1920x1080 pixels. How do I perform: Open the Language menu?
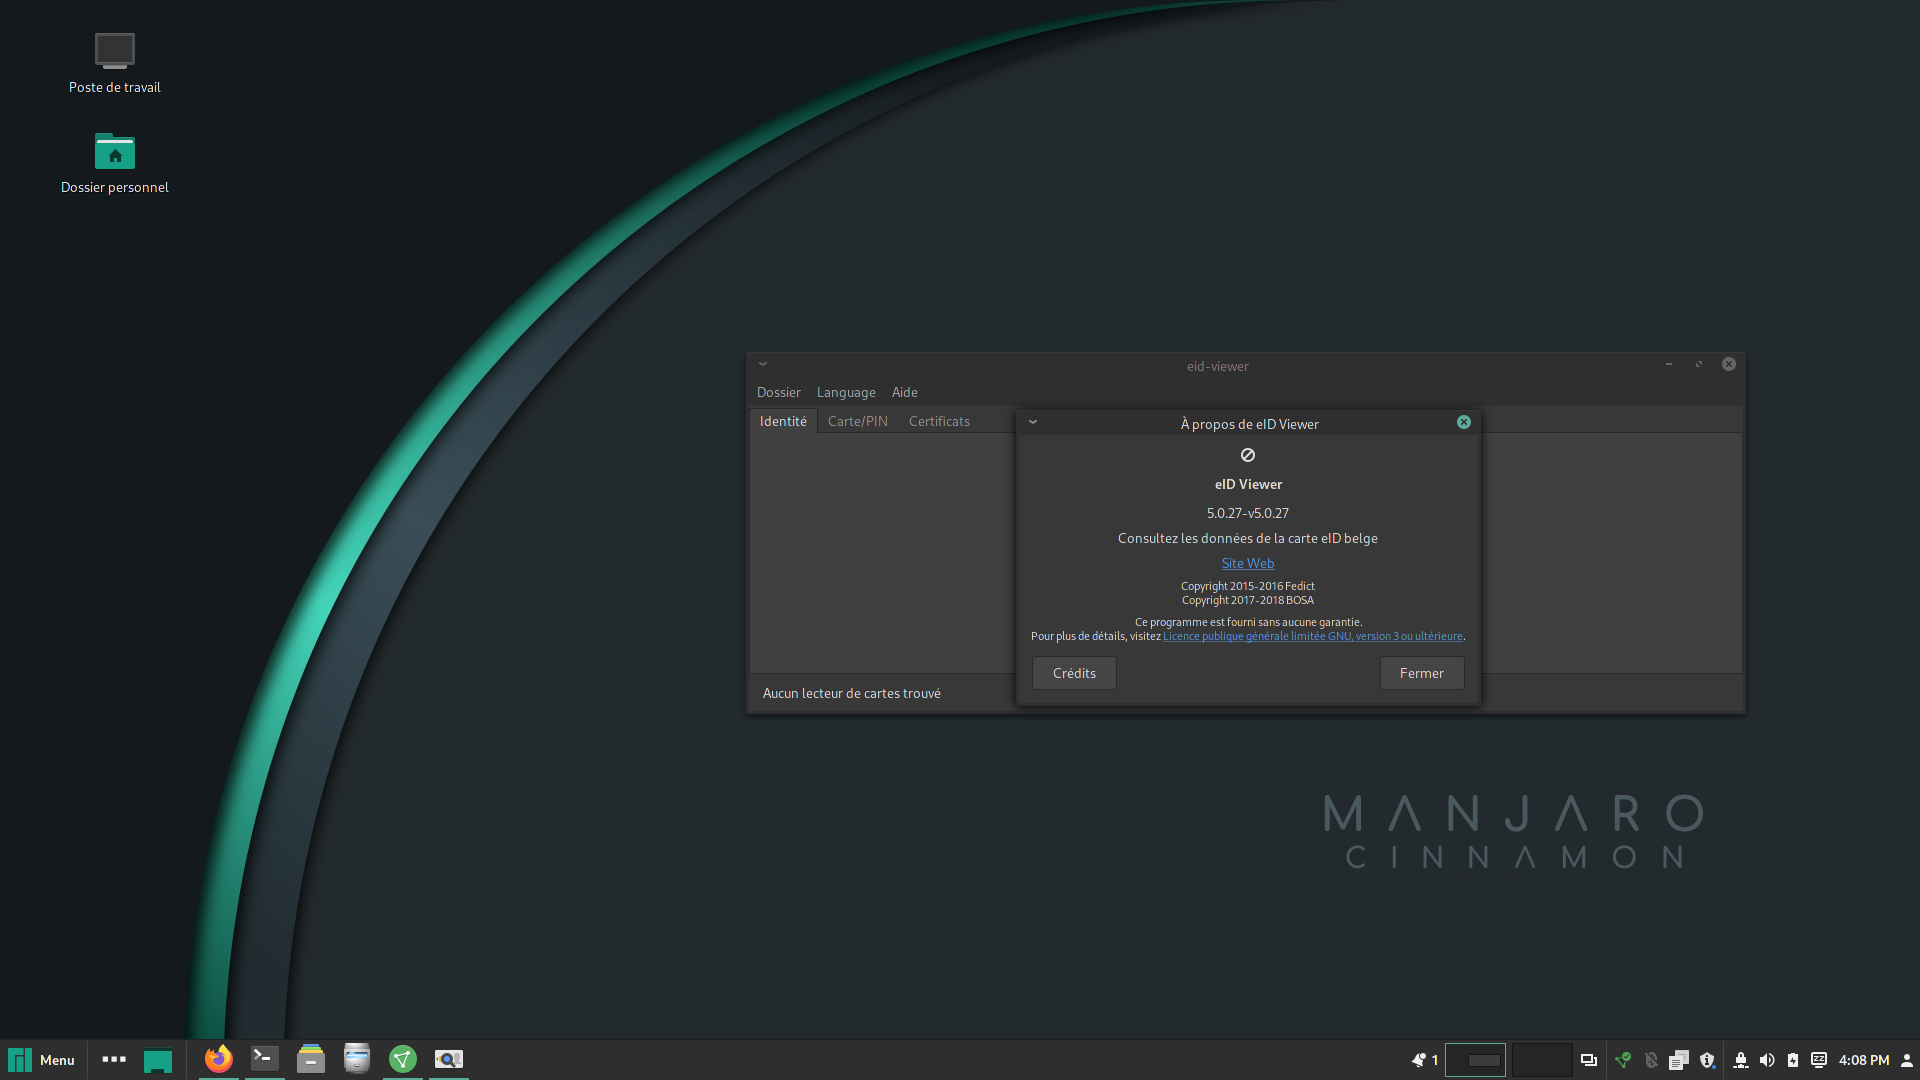click(x=845, y=392)
